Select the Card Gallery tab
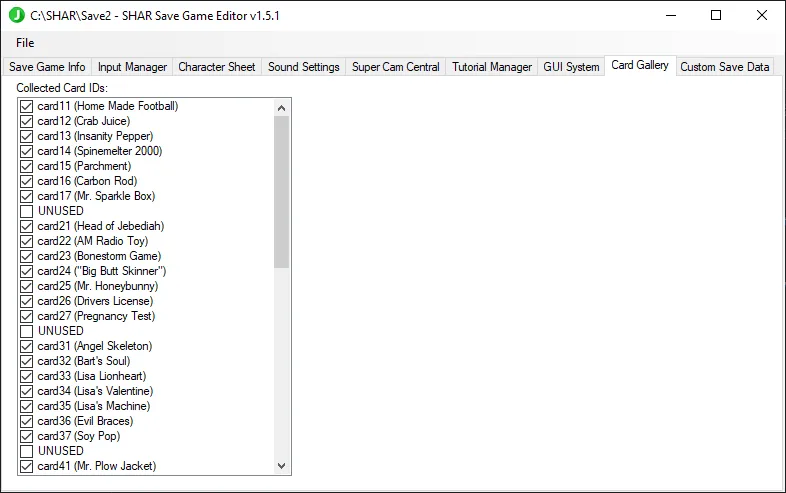The image size is (786, 493). click(640, 65)
